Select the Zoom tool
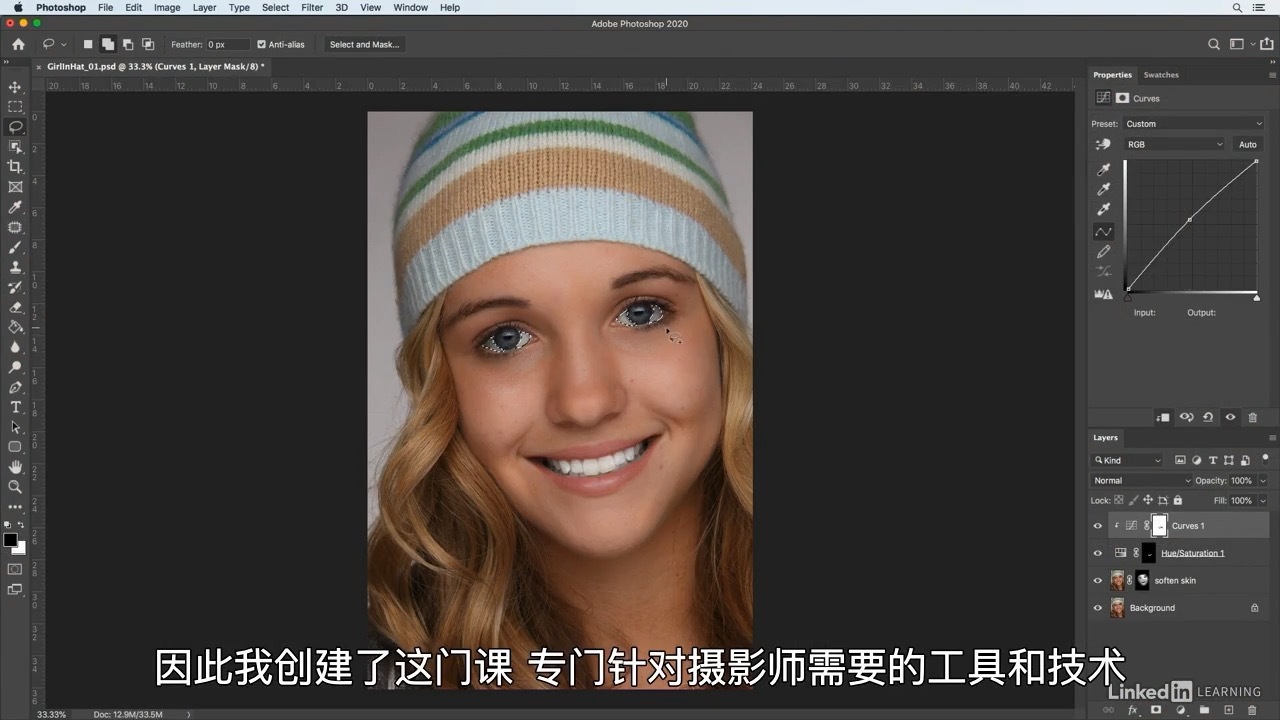 [15, 487]
